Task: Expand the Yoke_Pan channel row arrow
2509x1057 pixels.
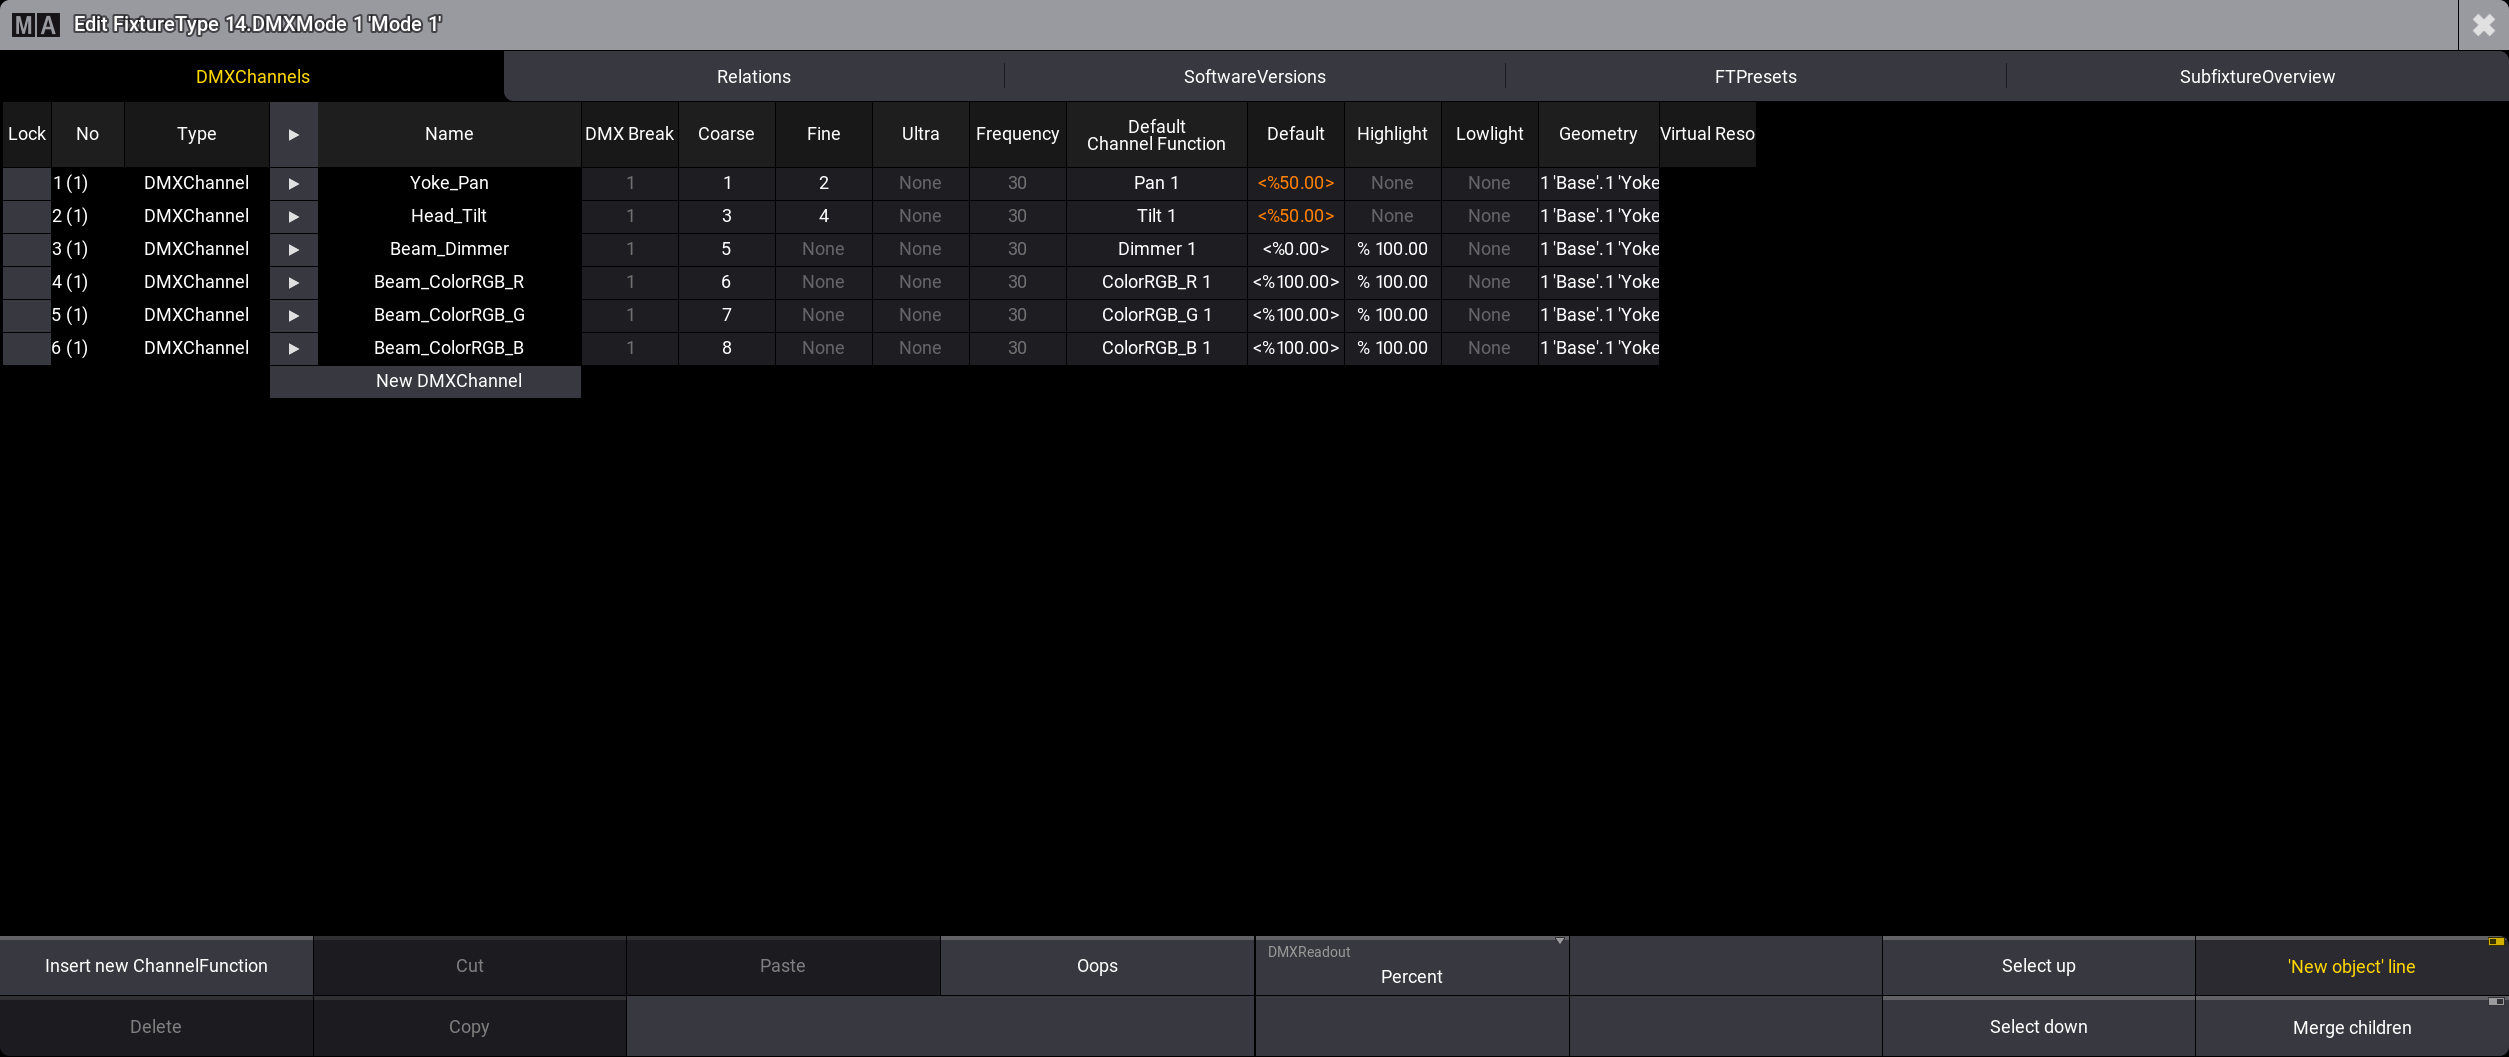Action: point(293,183)
